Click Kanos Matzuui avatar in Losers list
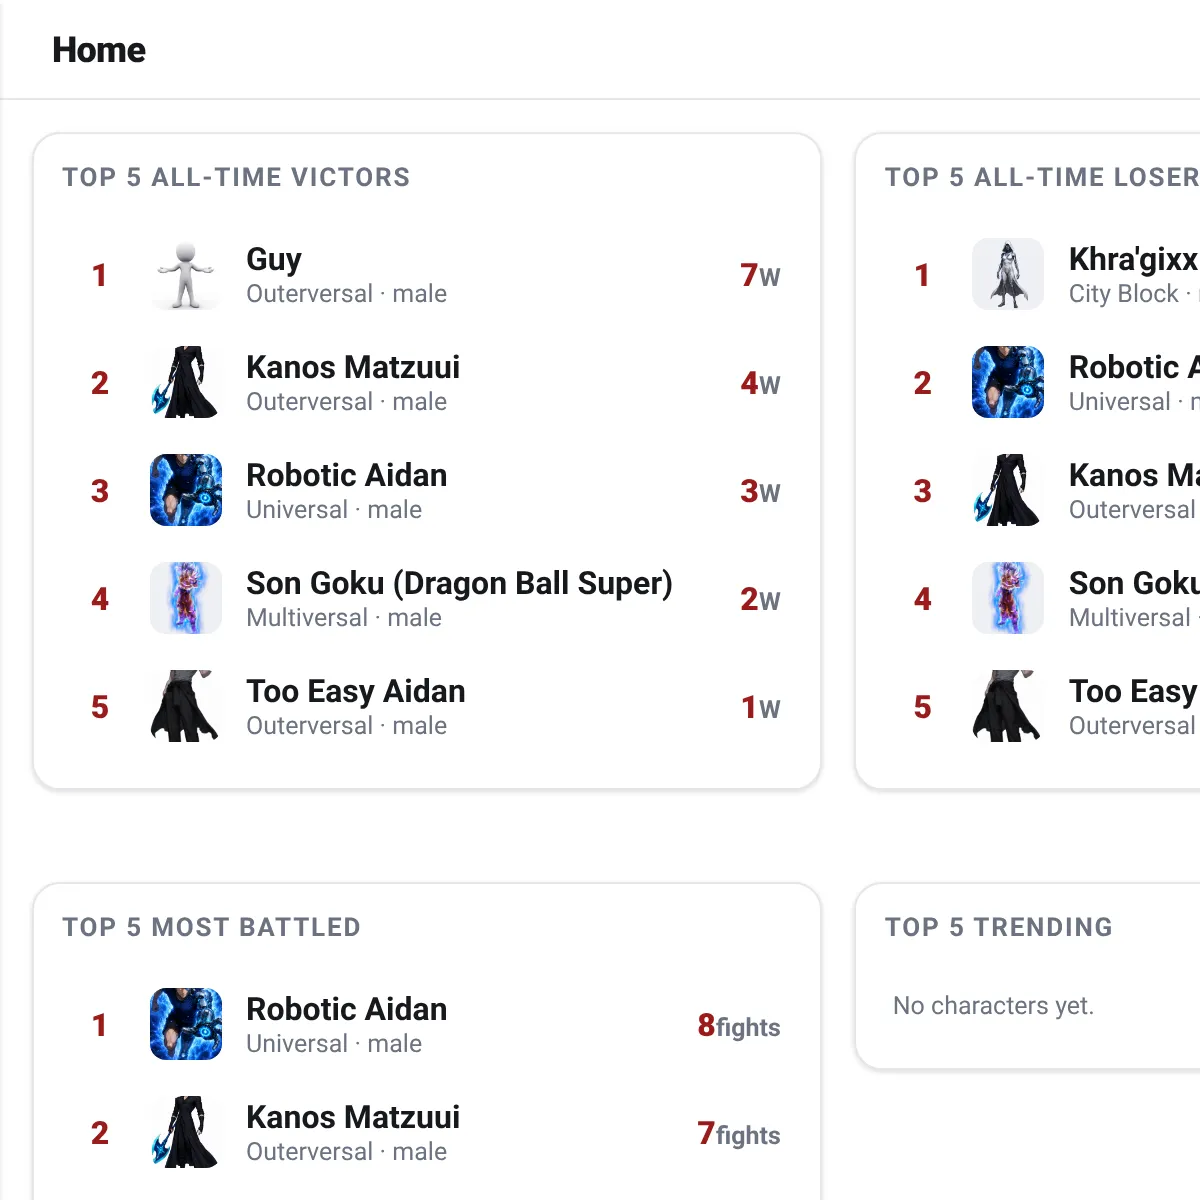 [x=1008, y=490]
